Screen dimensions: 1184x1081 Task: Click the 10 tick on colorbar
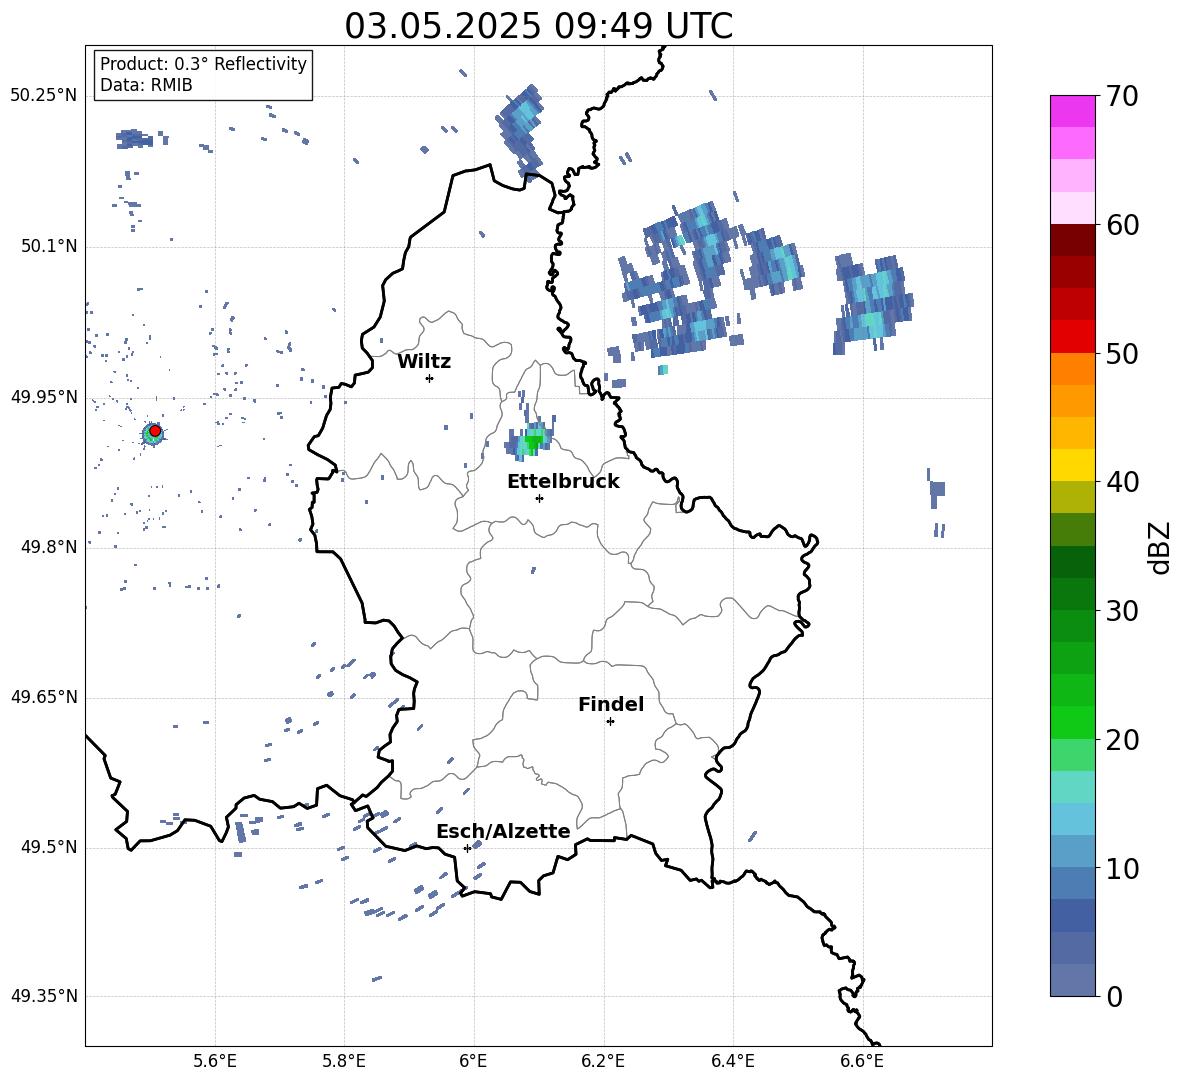click(x=1121, y=869)
